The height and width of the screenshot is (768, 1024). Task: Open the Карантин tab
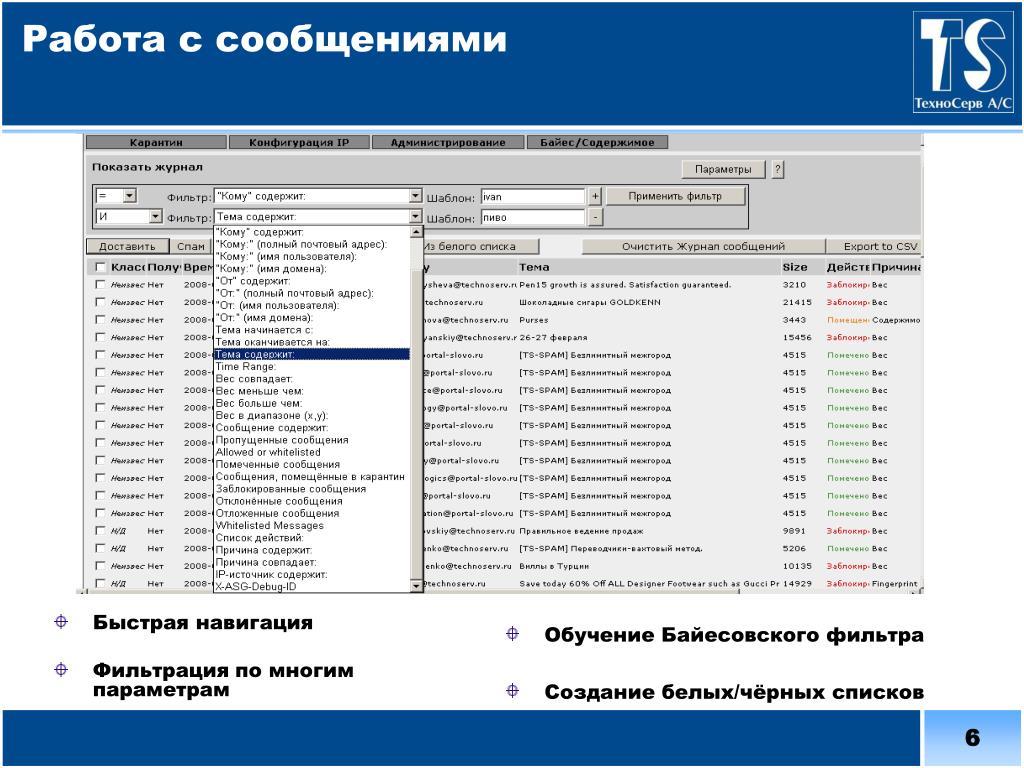(156, 142)
